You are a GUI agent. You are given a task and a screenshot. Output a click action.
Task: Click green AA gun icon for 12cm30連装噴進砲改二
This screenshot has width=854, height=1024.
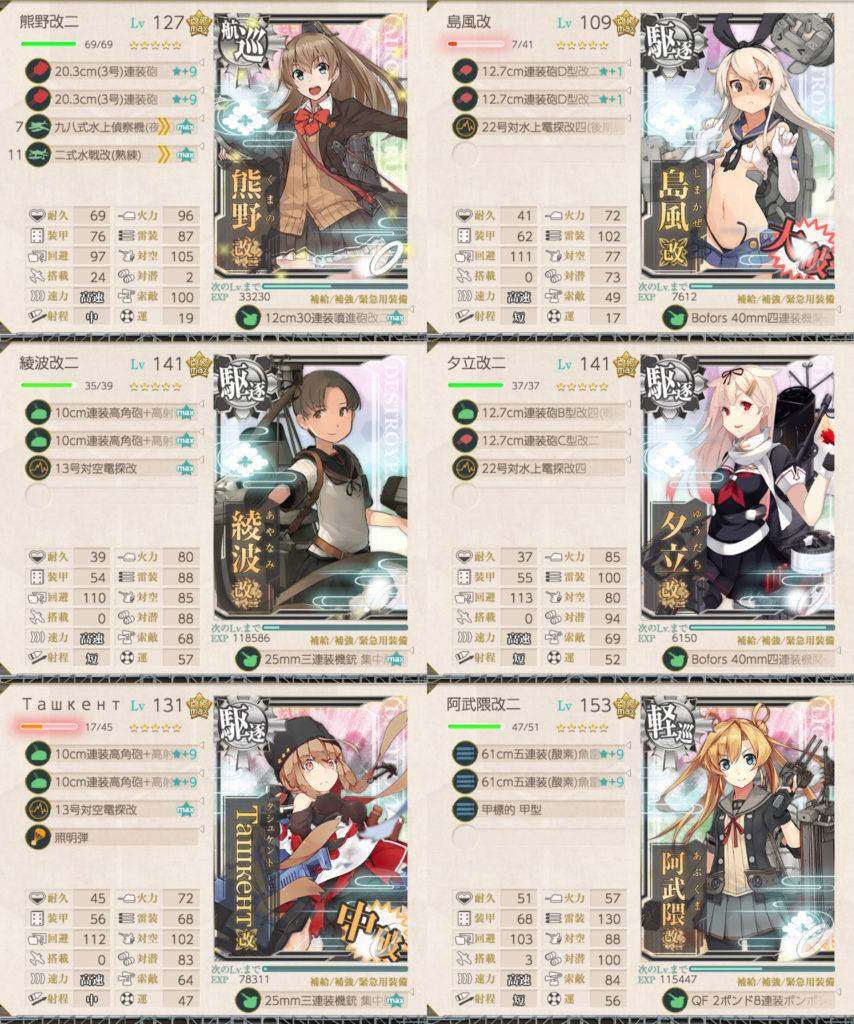tap(248, 318)
